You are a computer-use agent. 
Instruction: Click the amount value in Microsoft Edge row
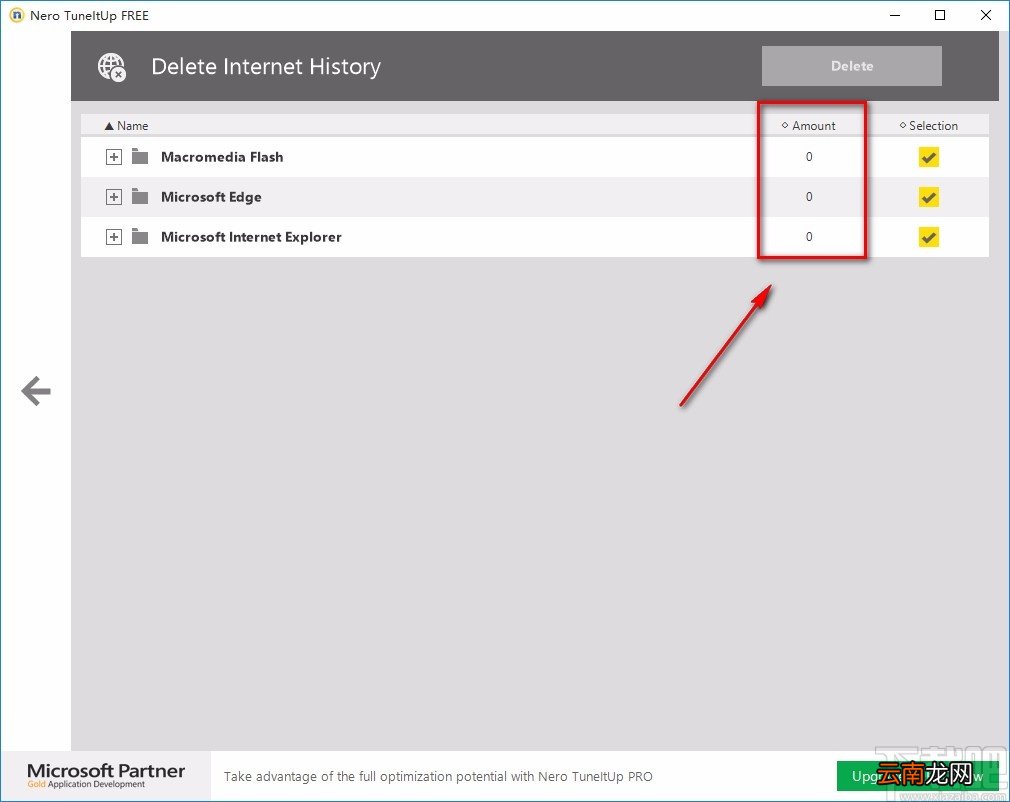pyautogui.click(x=809, y=196)
